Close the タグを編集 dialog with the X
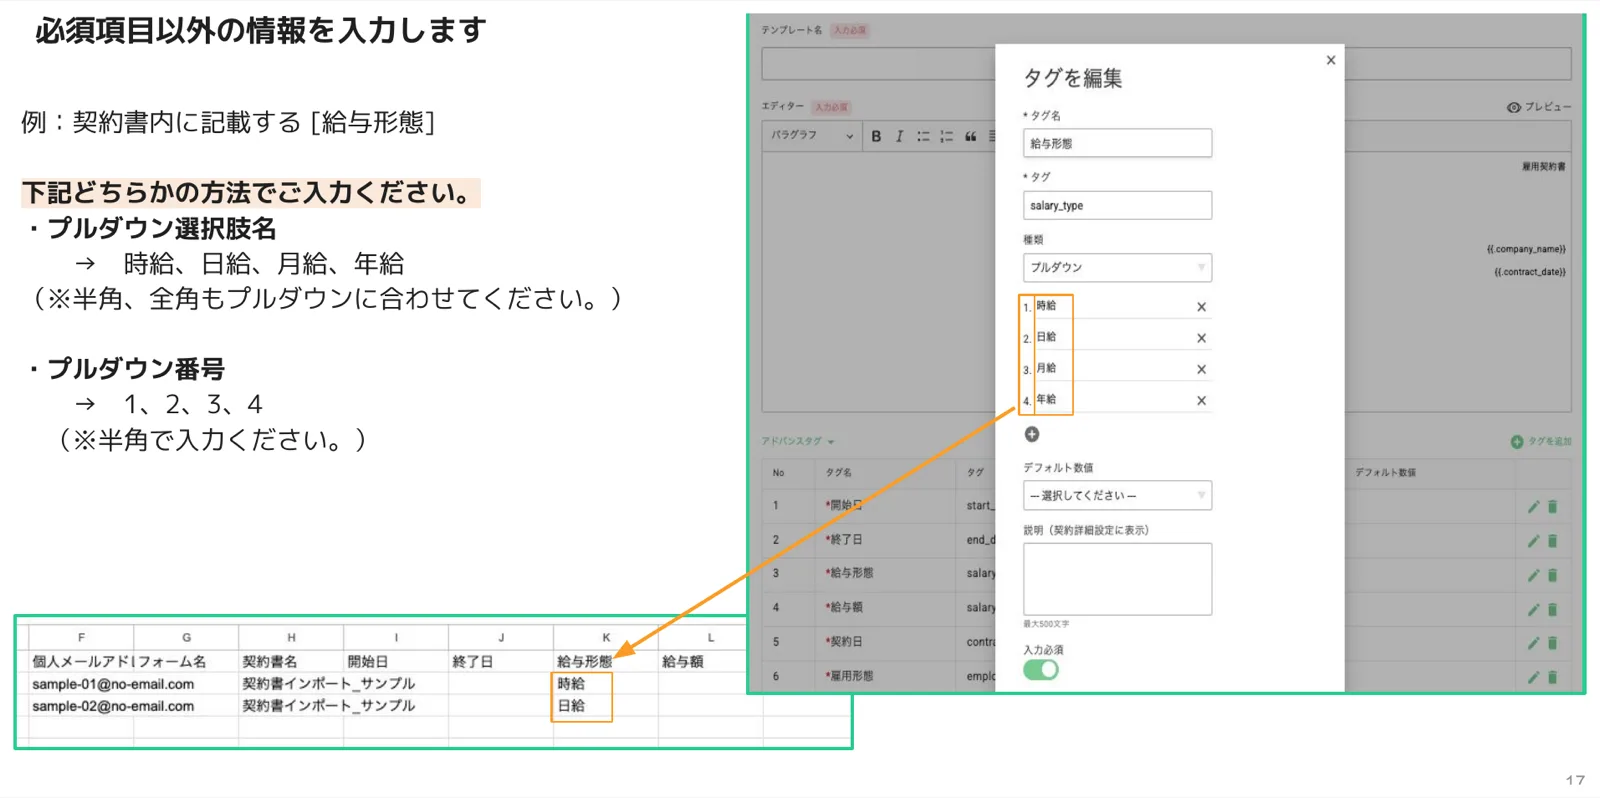The image size is (1600, 798). pyautogui.click(x=1330, y=60)
